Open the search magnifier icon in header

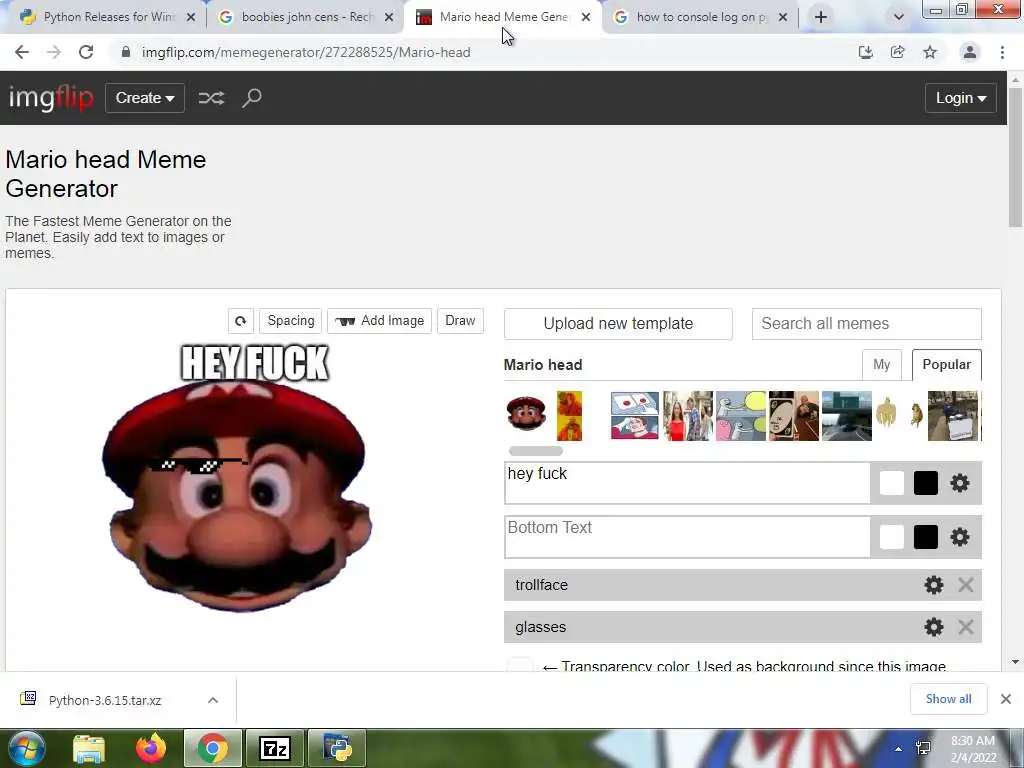251,98
